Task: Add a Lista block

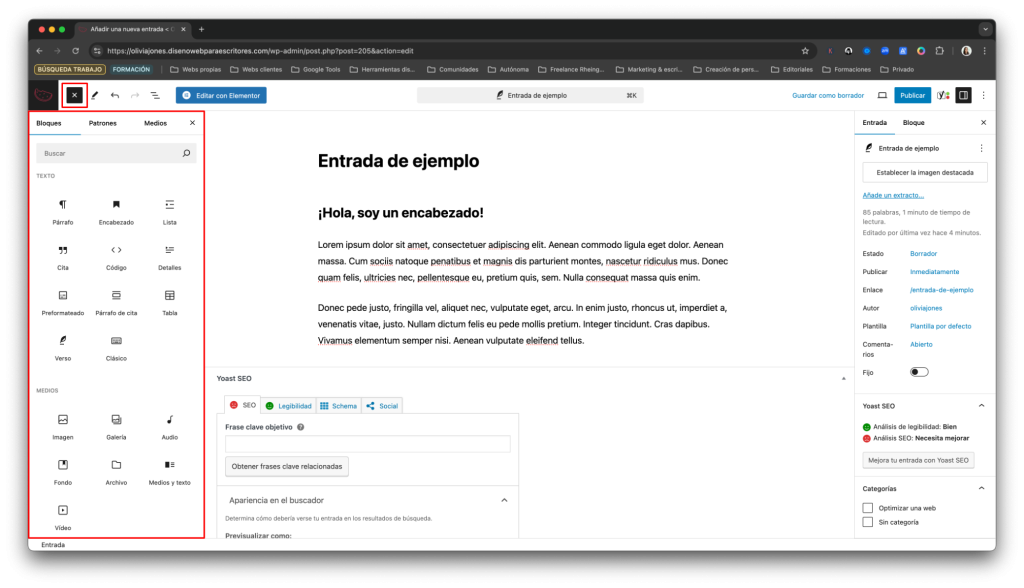Action: (x=169, y=210)
